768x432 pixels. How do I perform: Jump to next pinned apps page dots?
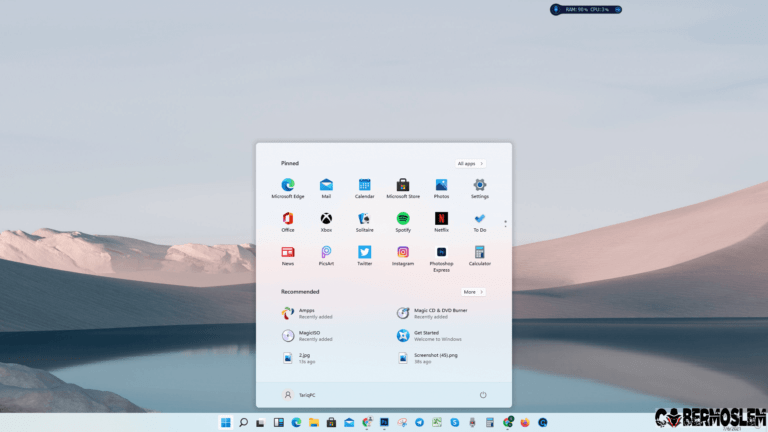505,224
